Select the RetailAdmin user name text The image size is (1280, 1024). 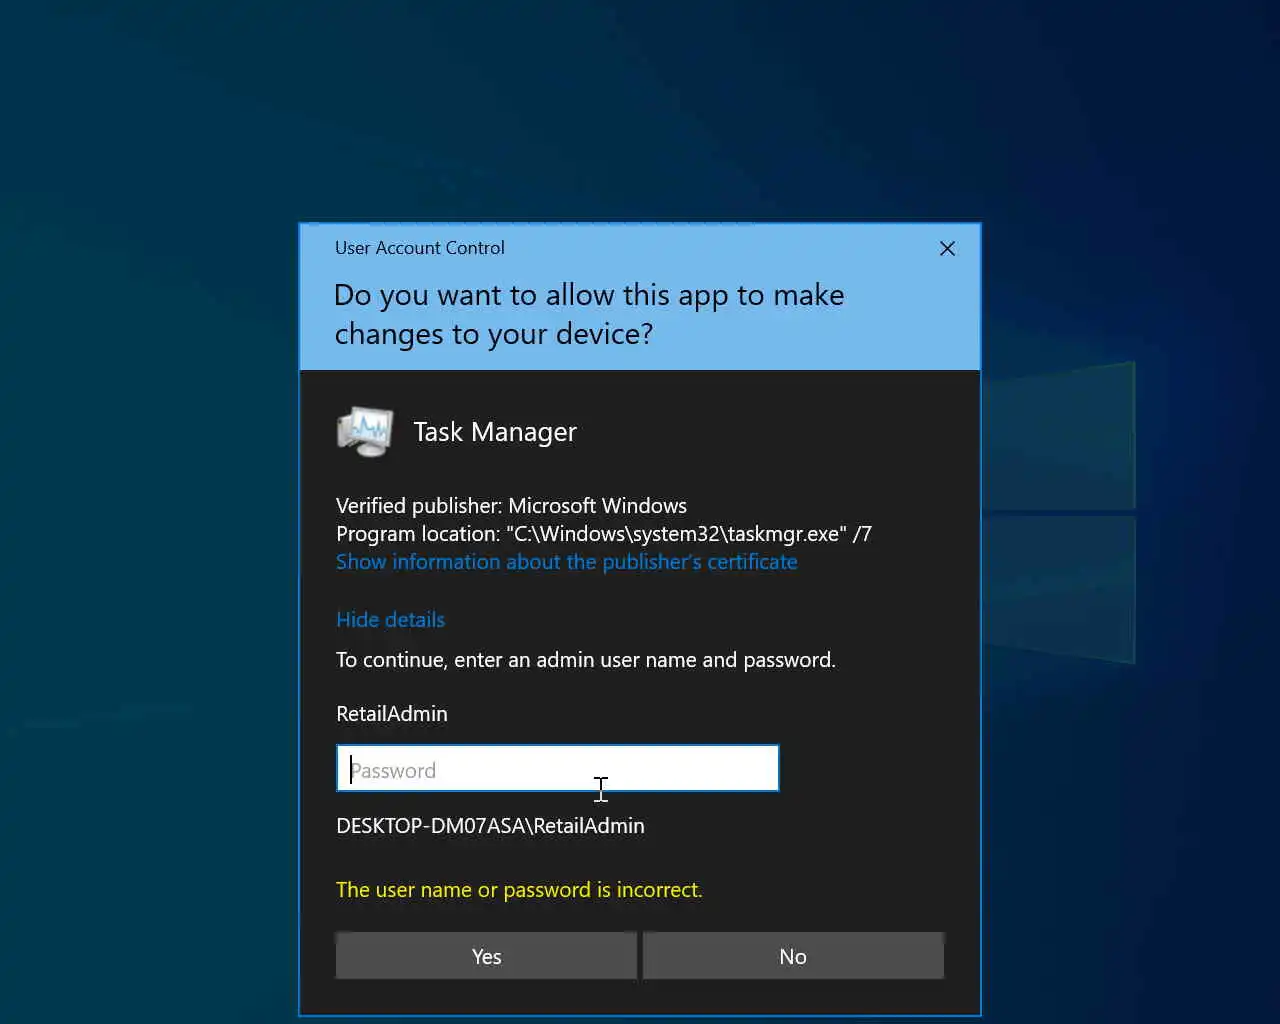coord(392,714)
